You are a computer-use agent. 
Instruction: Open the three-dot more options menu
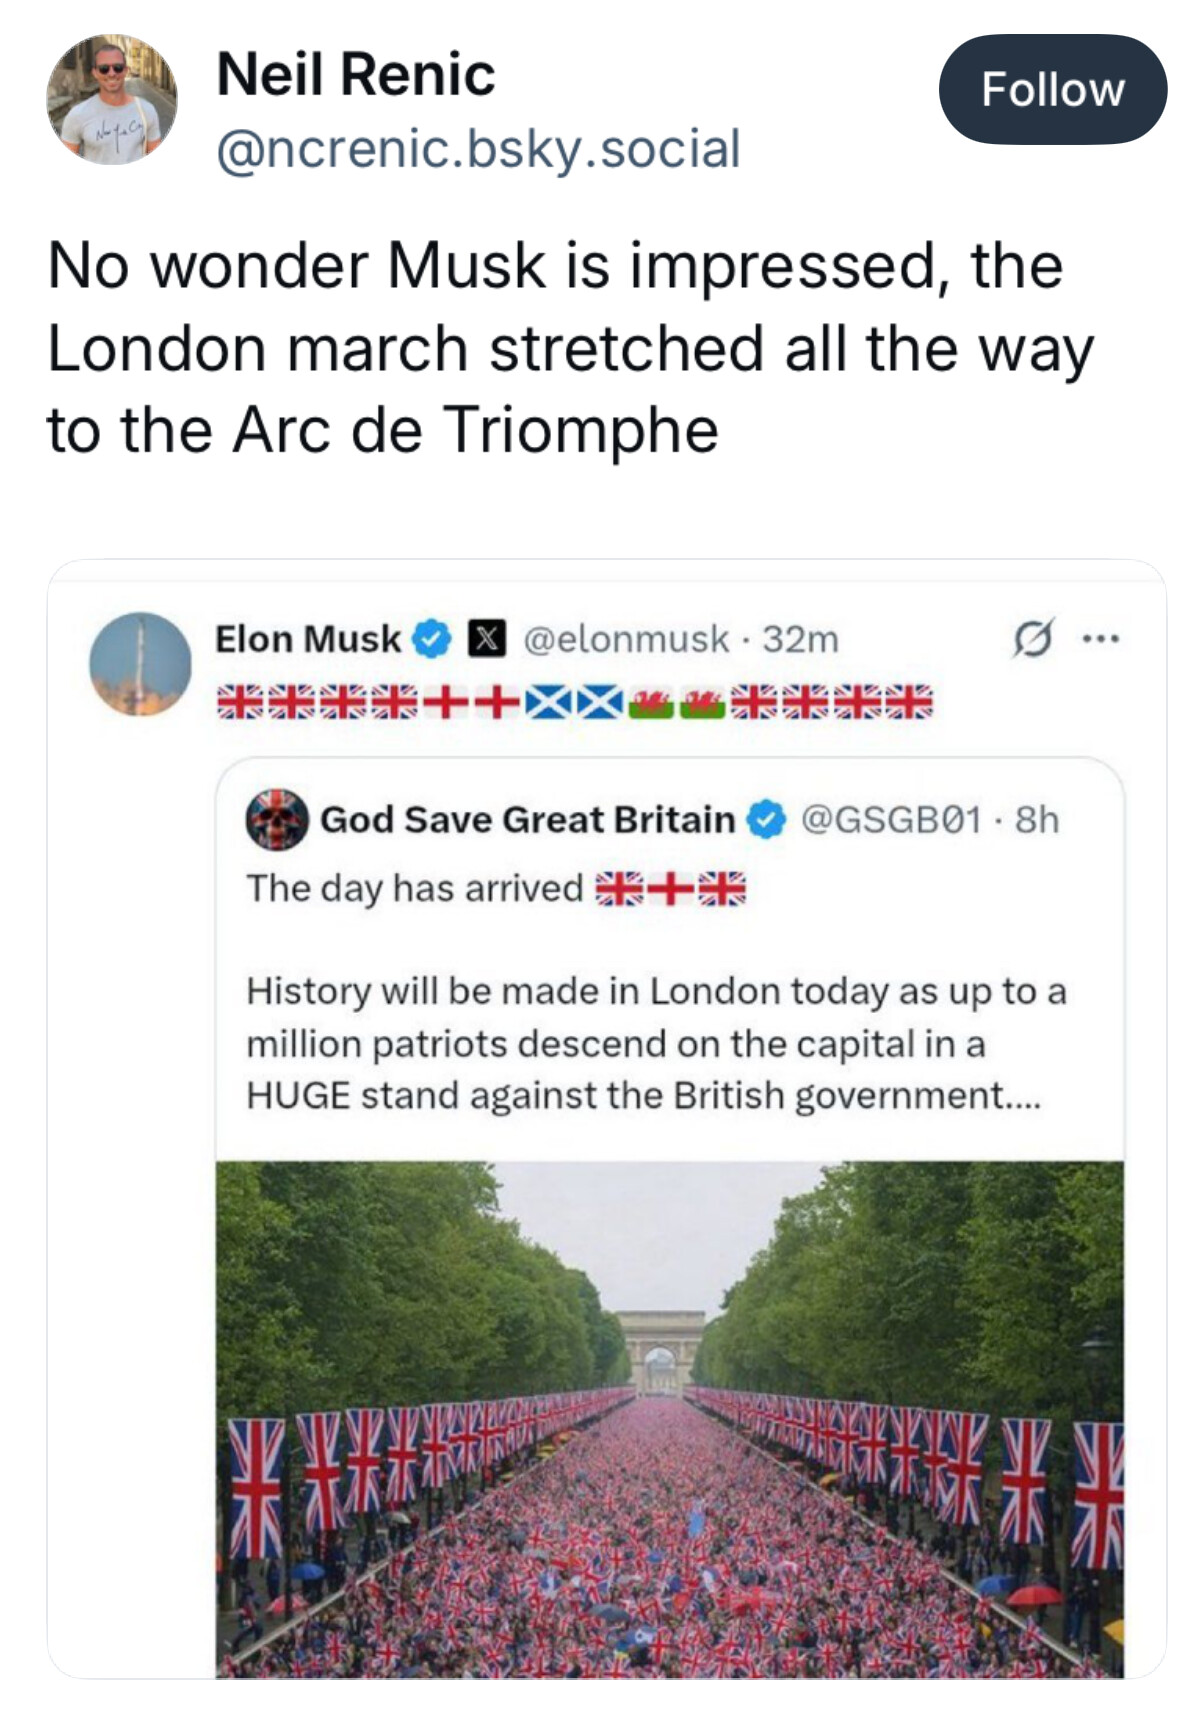1100,637
